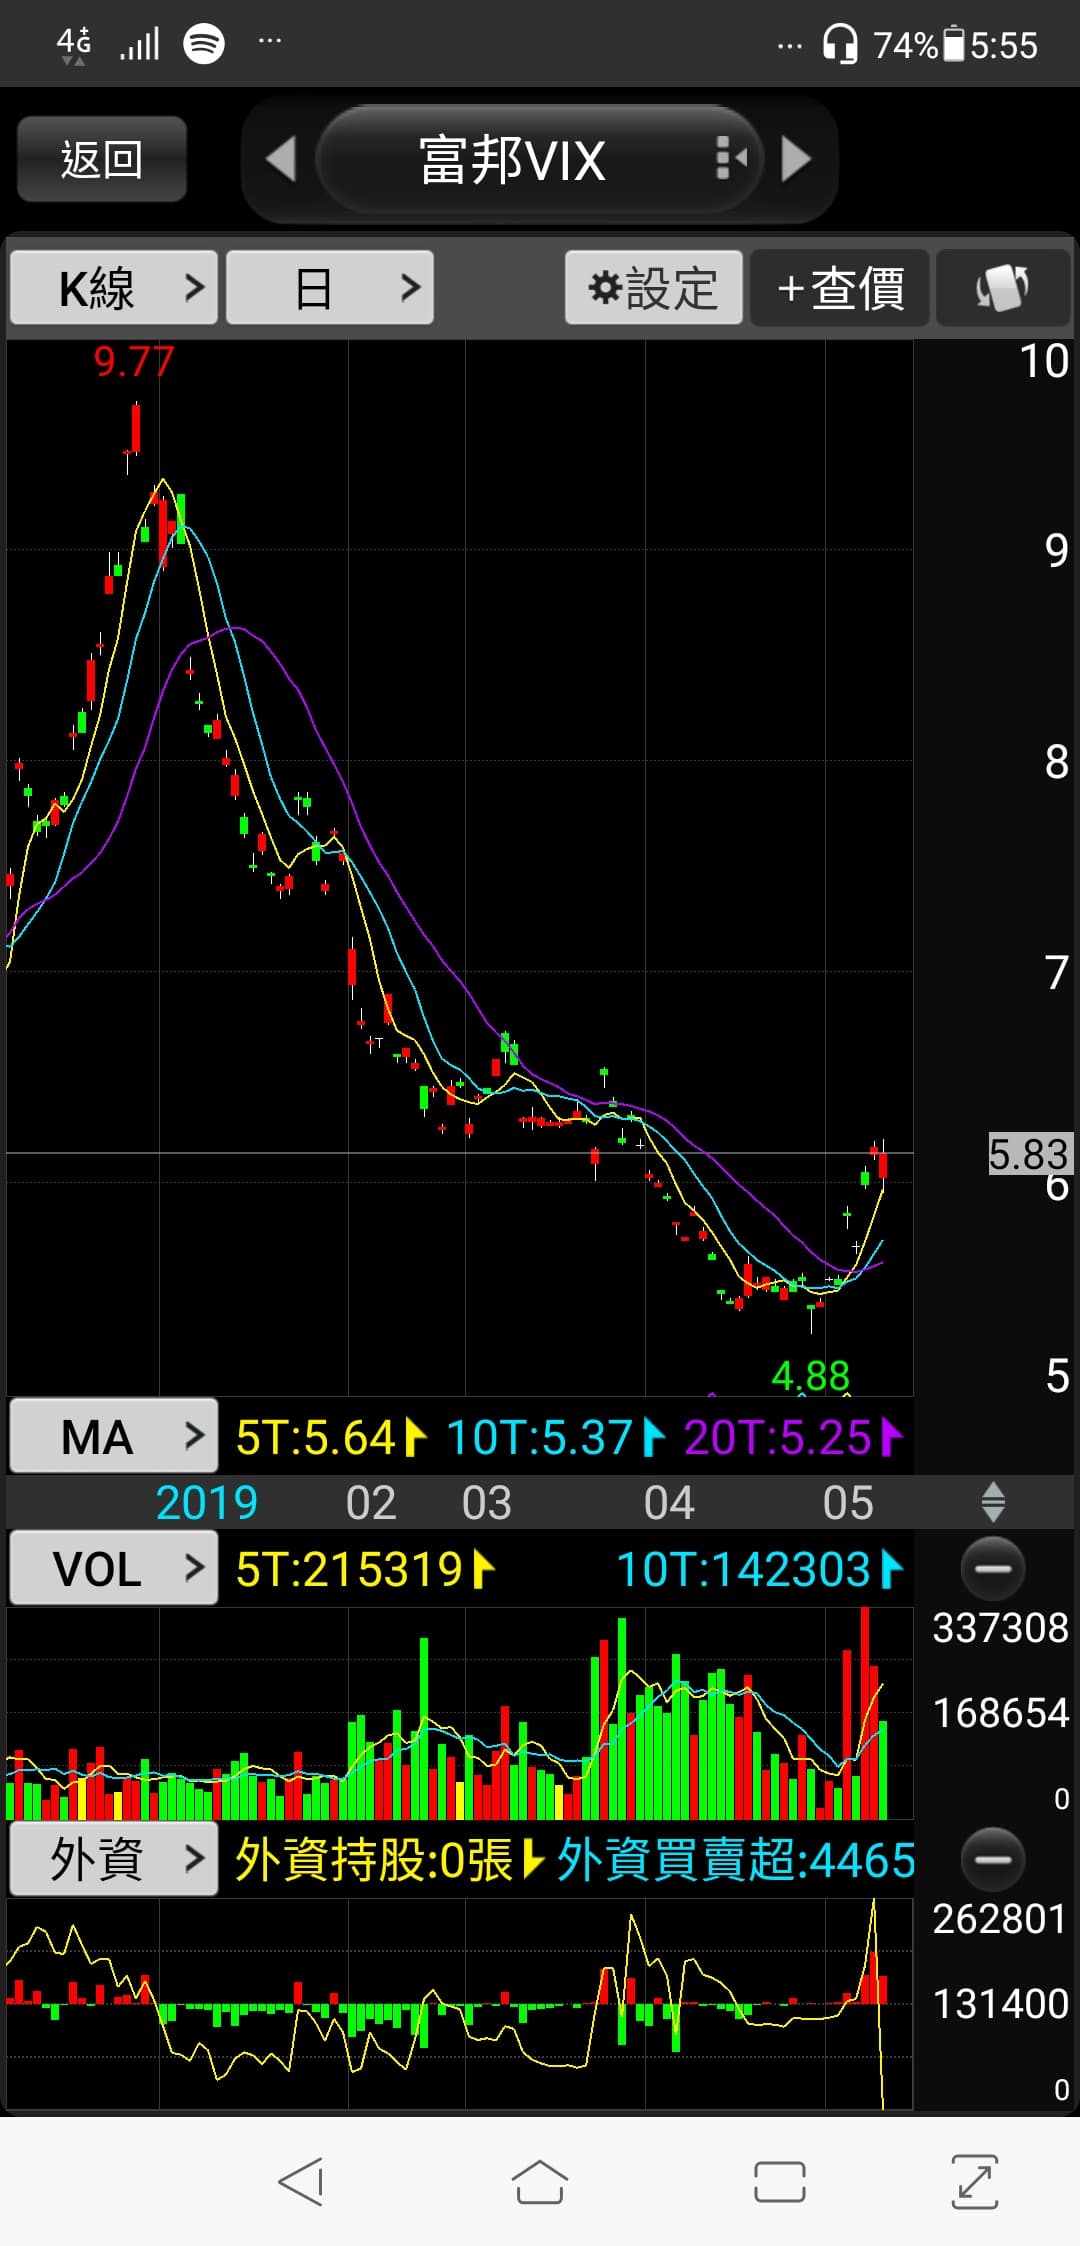Screen dimensions: 1080x2246
Task: Rotate chart using the orientation icon
Action: [1002, 289]
